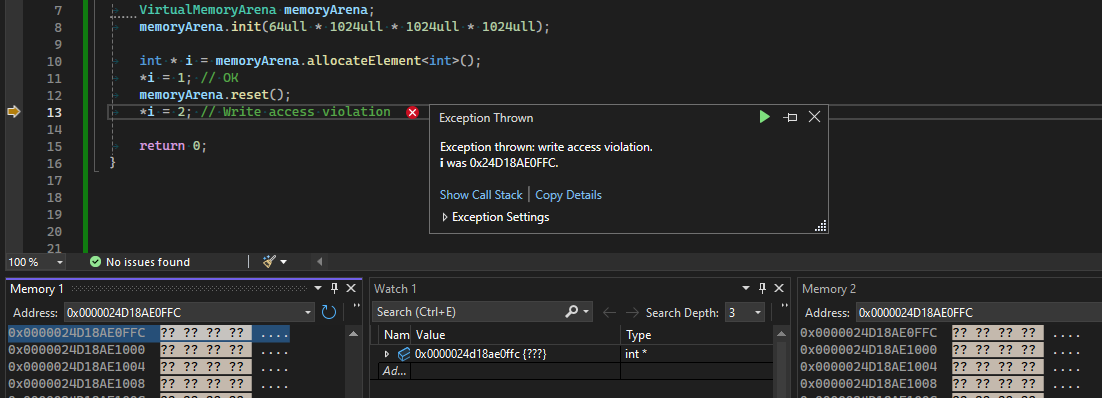
Task: Click the editor horizontal scroll left arrow
Action: pos(320,262)
